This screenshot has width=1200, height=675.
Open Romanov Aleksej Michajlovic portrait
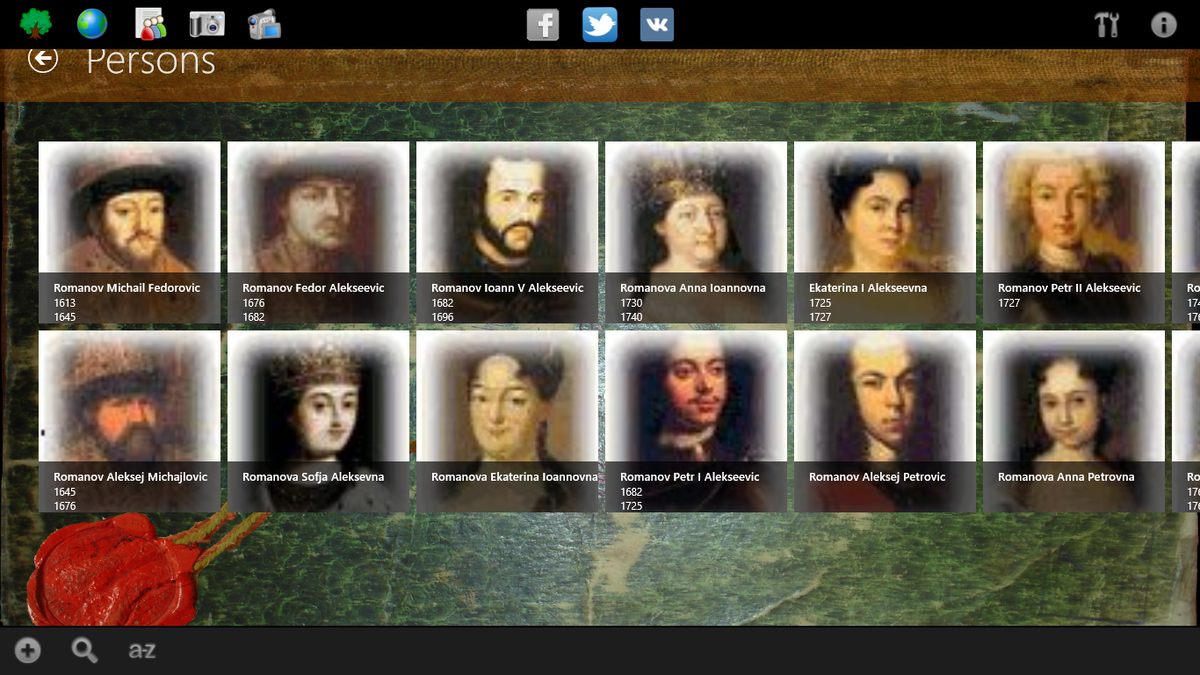(x=129, y=421)
